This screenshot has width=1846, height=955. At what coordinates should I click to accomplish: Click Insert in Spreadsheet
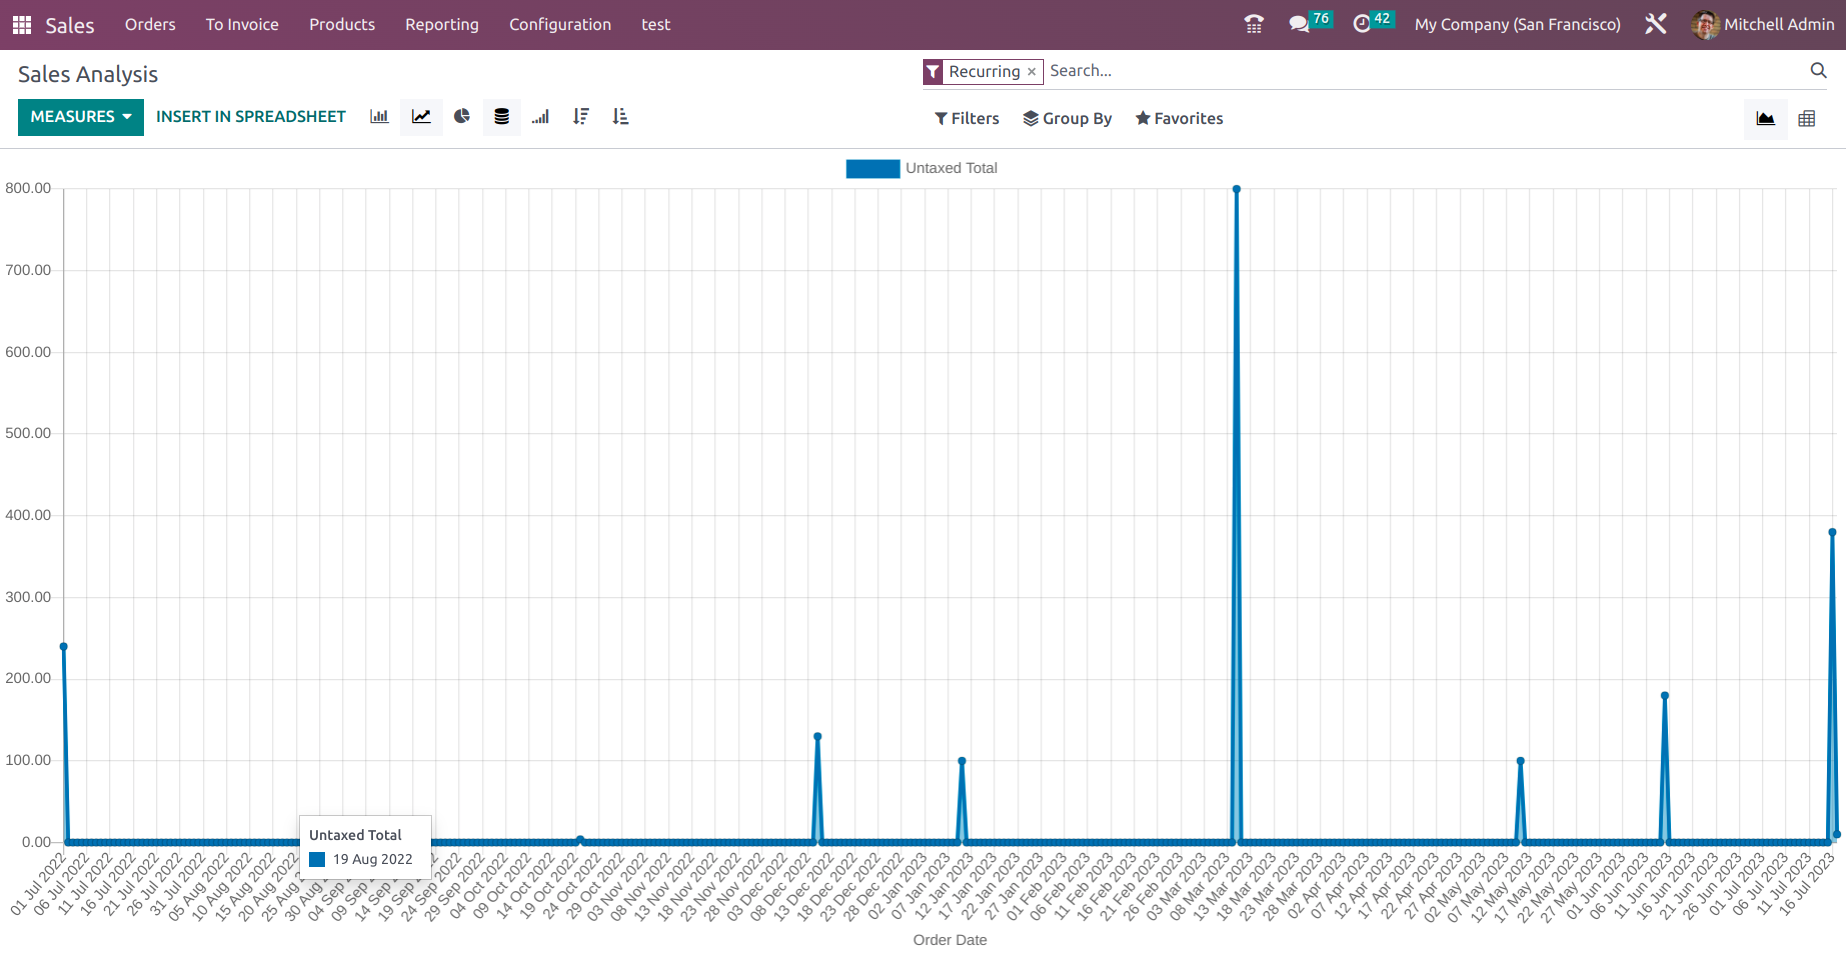[x=251, y=117]
